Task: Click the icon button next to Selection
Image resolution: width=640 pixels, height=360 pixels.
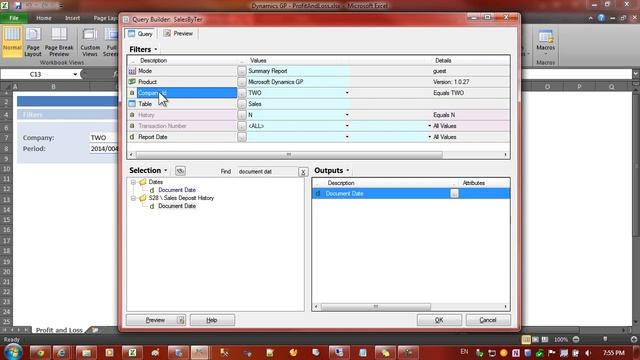Action: click(x=180, y=171)
